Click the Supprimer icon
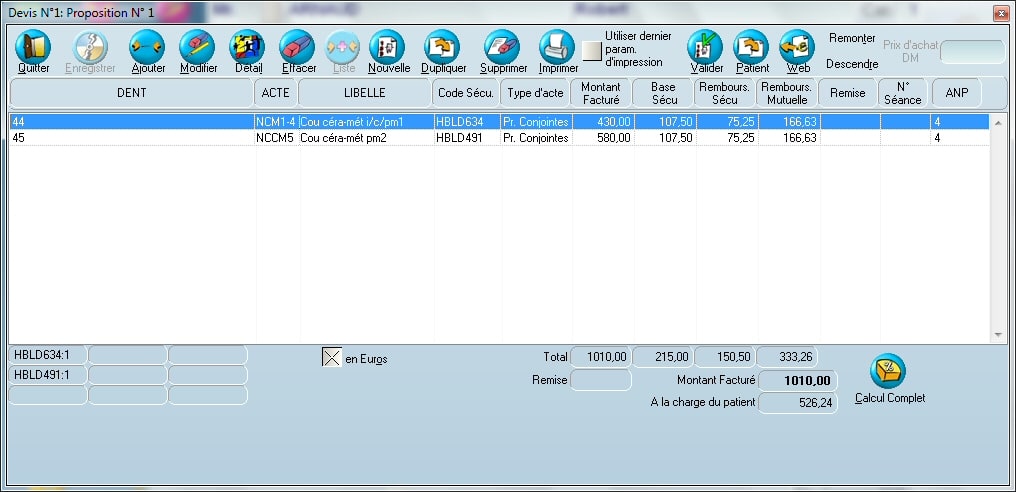The height and width of the screenshot is (492, 1016). 502,48
